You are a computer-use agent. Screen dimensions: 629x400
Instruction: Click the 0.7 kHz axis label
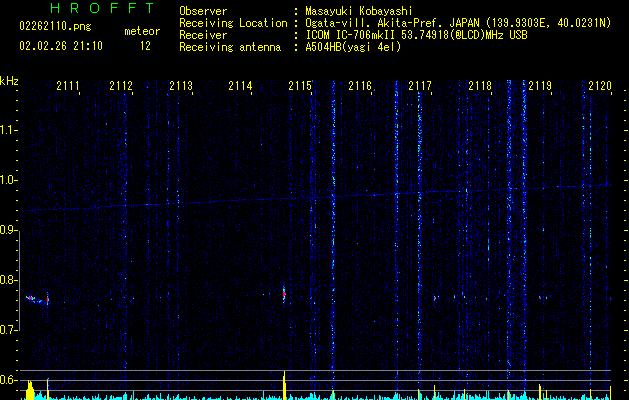pos(7,330)
